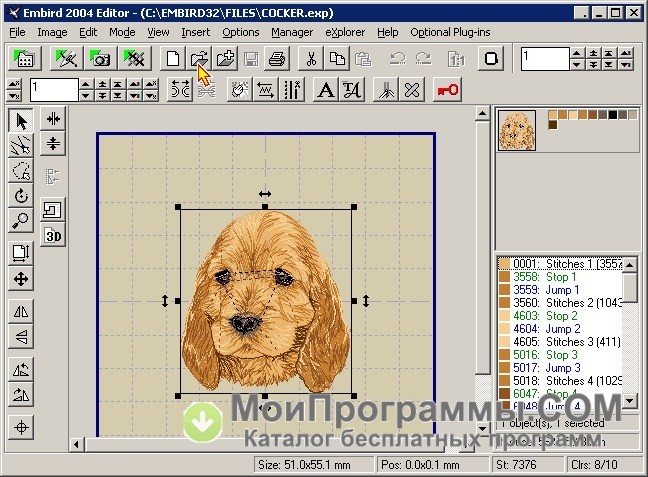Click stitch list scrollbar down arrow
The image size is (648, 477).
(x=629, y=400)
